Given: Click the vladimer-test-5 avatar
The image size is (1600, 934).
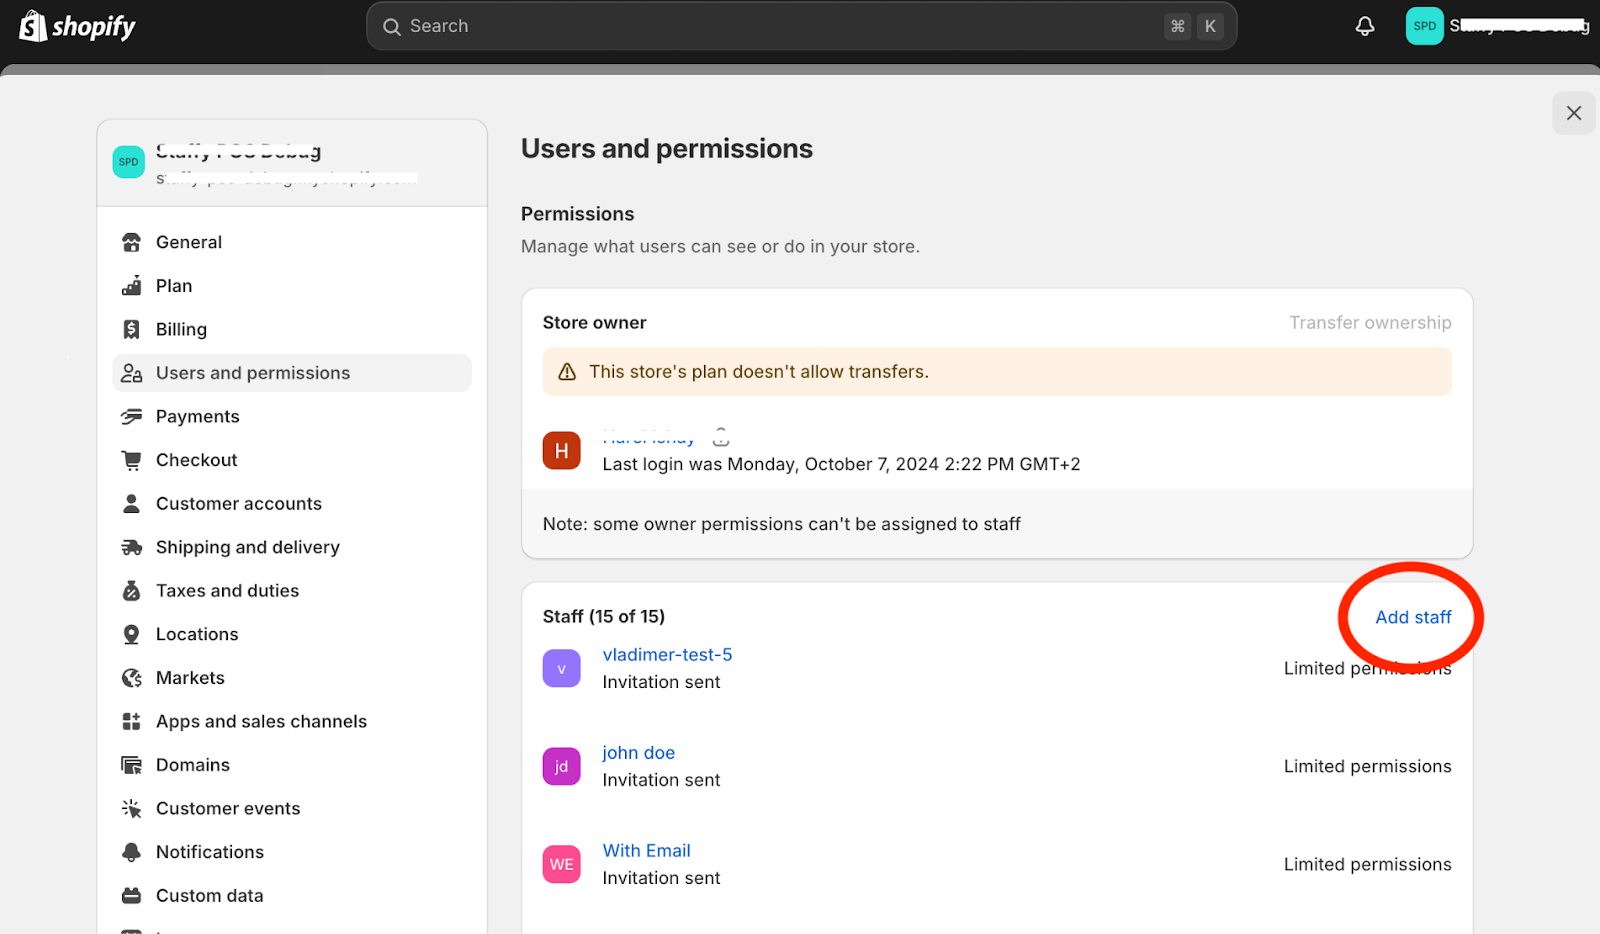Looking at the screenshot, I should (x=561, y=669).
